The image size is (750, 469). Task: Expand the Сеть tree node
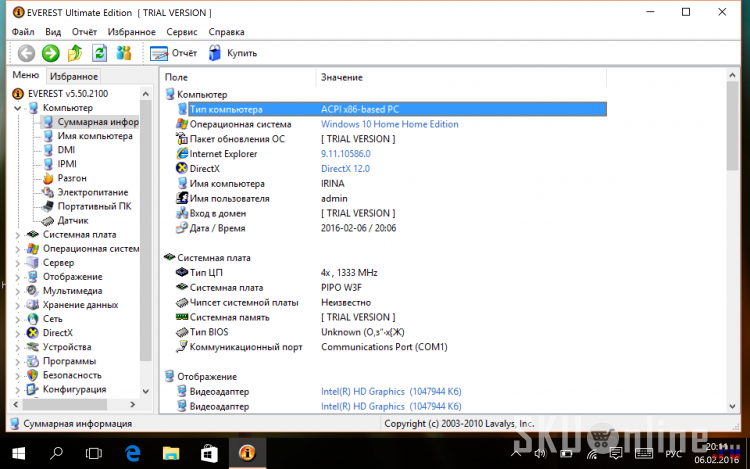[17, 319]
